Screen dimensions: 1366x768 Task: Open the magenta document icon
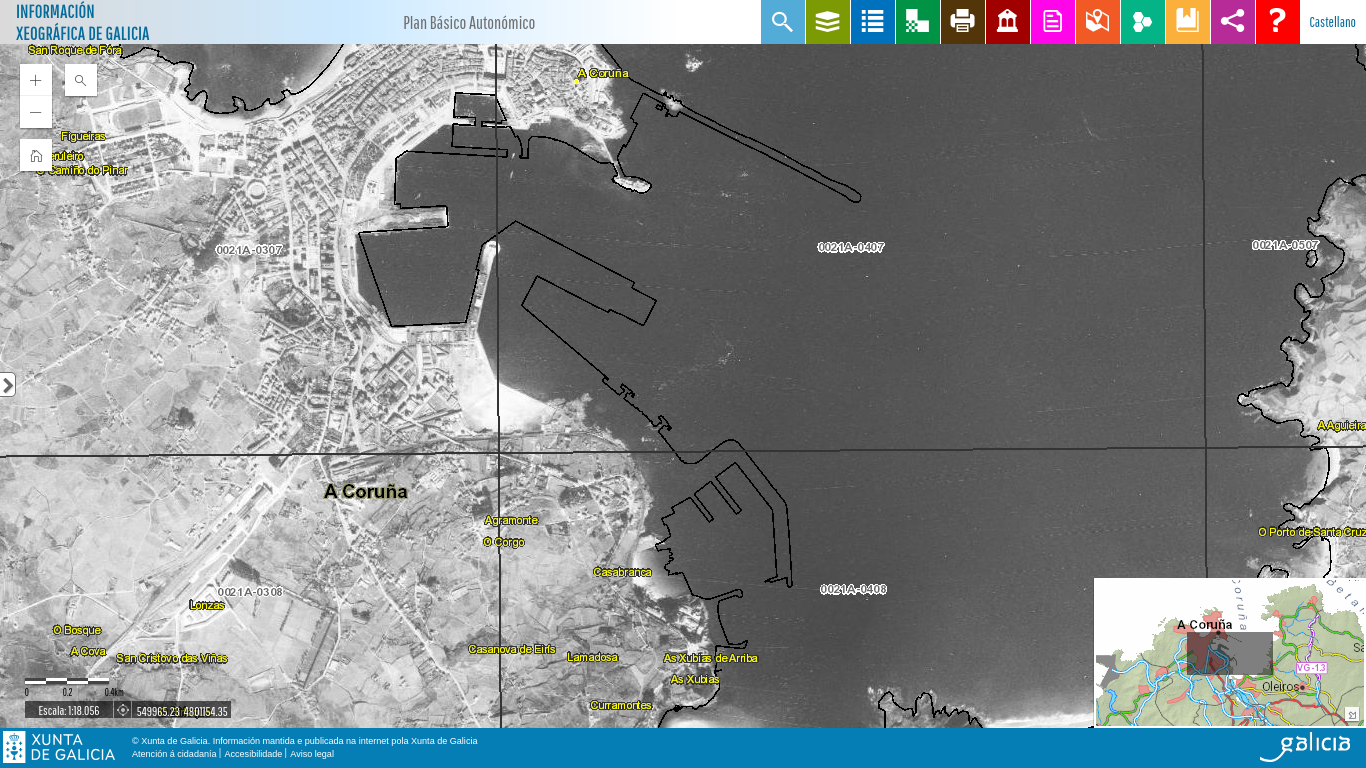[1053, 22]
